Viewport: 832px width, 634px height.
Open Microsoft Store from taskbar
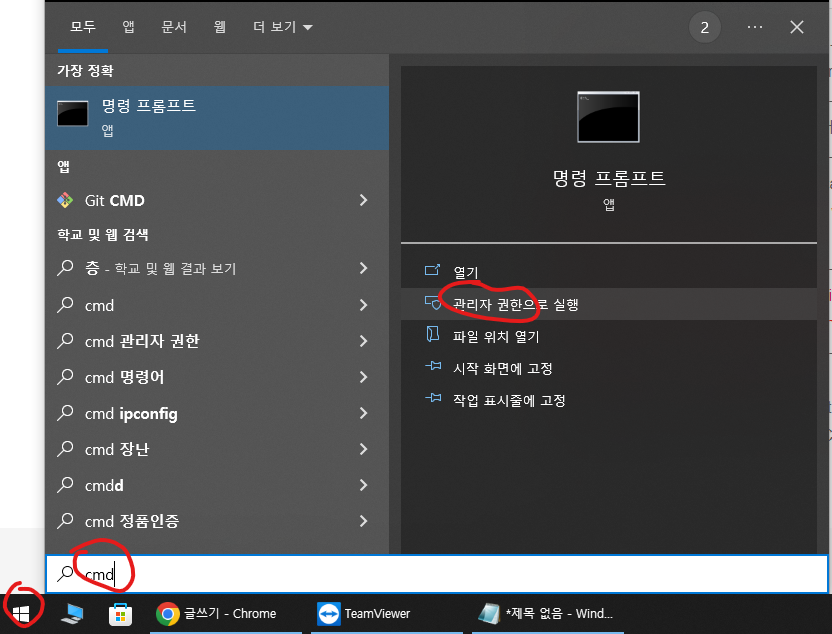(x=120, y=614)
